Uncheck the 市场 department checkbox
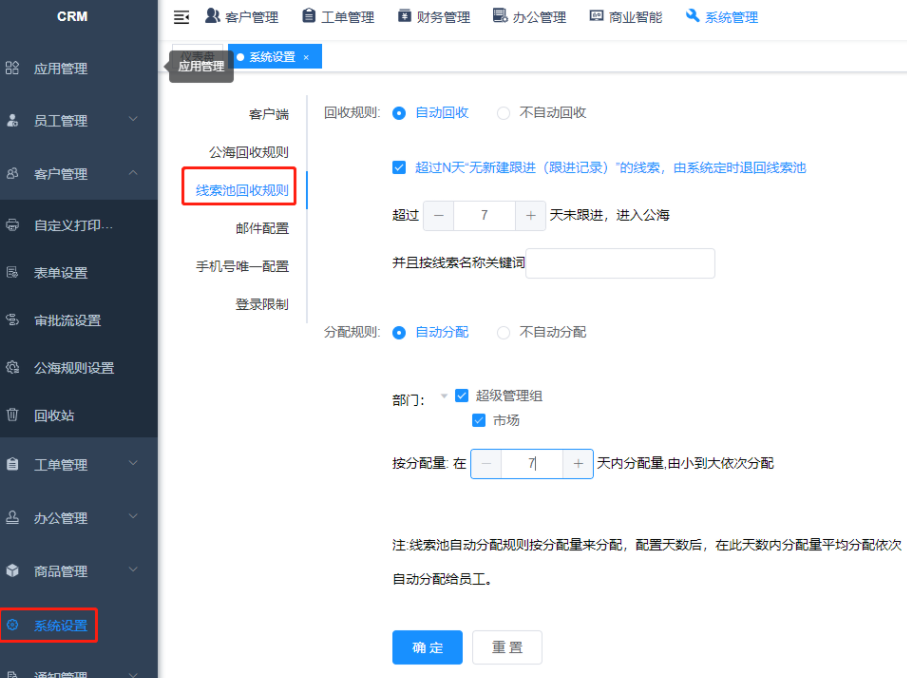This screenshot has height=678, width=907. coord(479,420)
